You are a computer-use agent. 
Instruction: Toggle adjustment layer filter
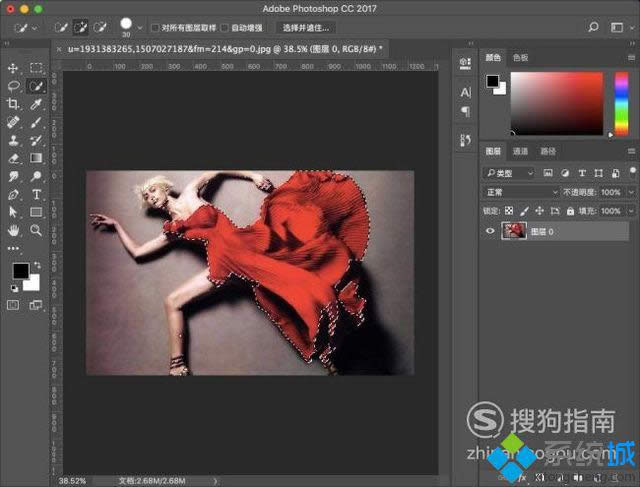tap(565, 173)
